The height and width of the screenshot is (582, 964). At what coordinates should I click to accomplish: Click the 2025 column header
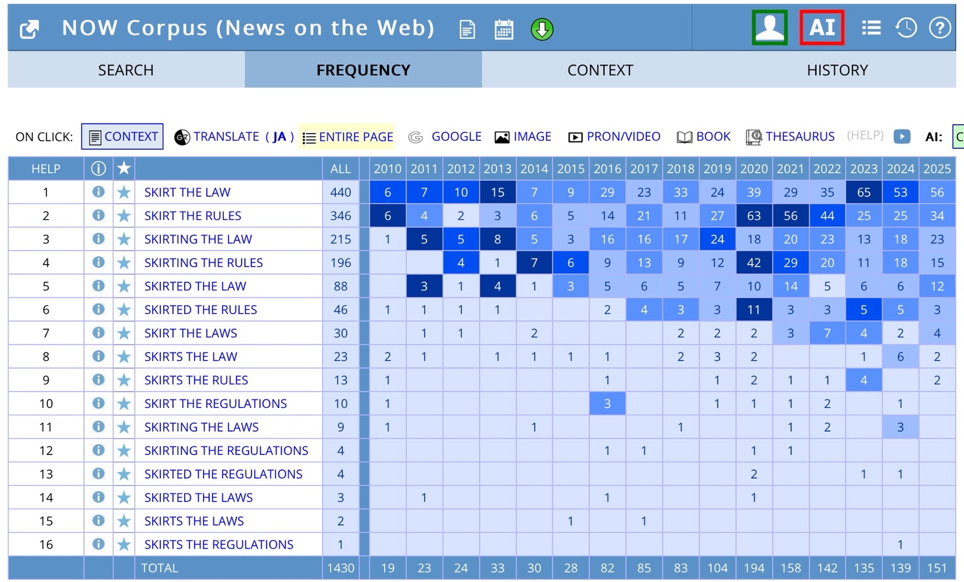(937, 168)
